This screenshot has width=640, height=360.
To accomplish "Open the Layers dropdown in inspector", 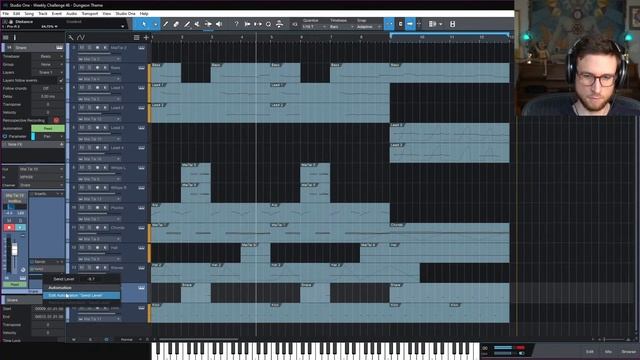I will click(x=48, y=72).
